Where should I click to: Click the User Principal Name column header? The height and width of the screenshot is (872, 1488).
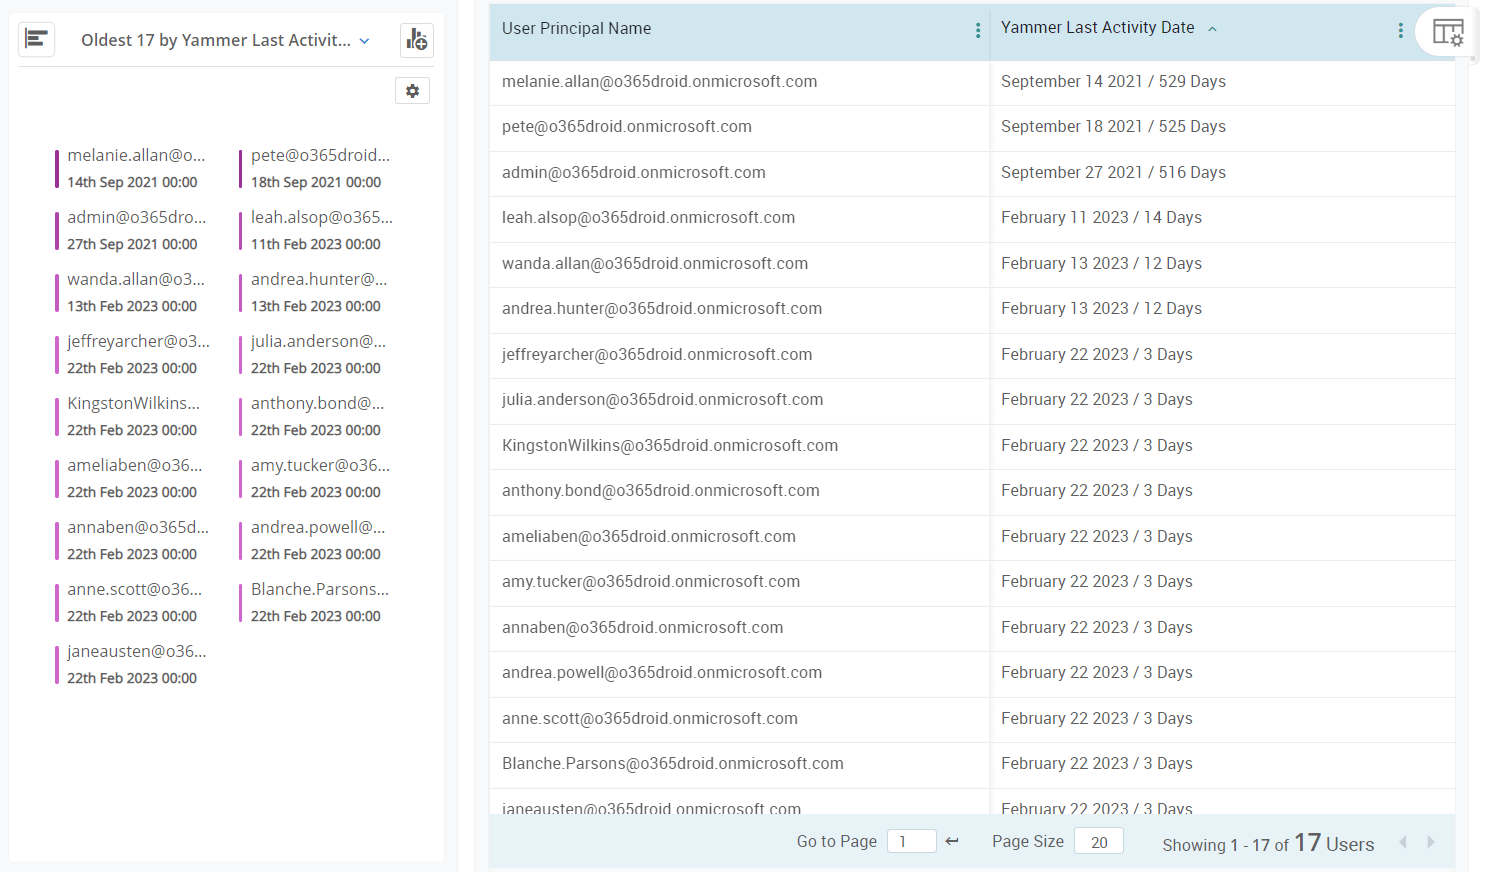pyautogui.click(x=576, y=28)
